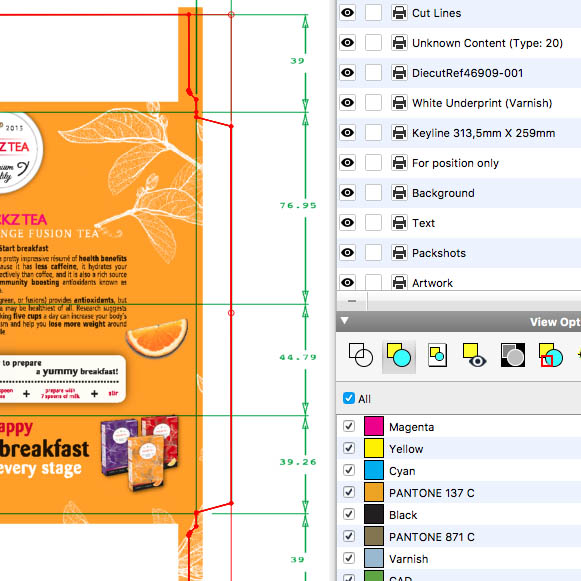The width and height of the screenshot is (581, 581).
Task: Click the minus button under layers list
Action: click(x=352, y=301)
